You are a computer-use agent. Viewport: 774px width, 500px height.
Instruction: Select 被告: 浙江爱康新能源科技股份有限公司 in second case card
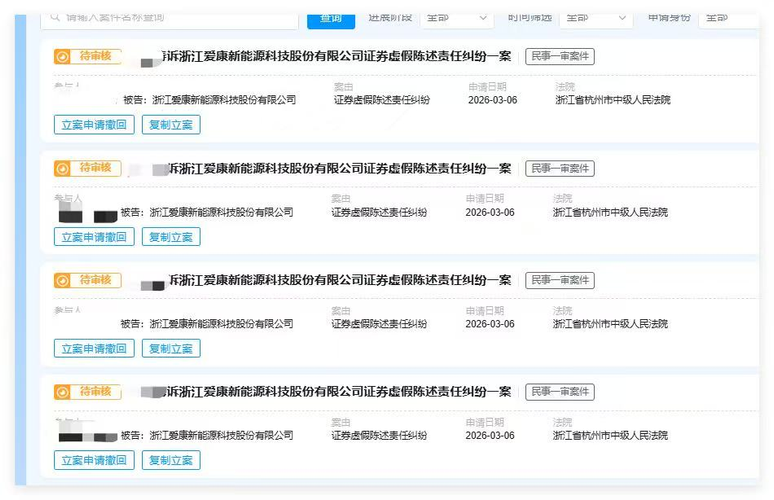[x=207, y=213]
